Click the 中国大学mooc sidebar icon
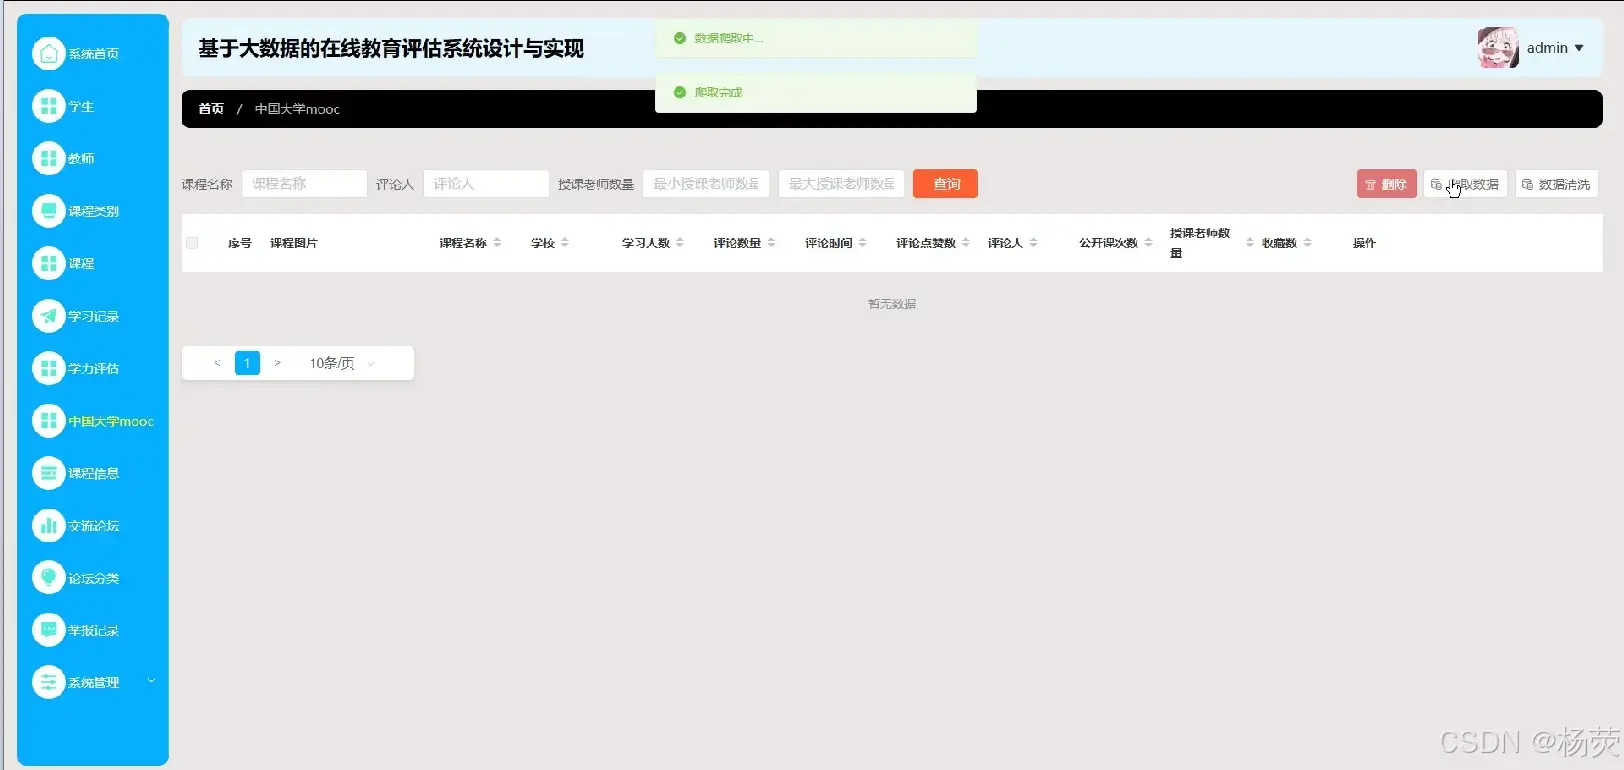Viewport: 1624px width, 770px height. click(48, 421)
